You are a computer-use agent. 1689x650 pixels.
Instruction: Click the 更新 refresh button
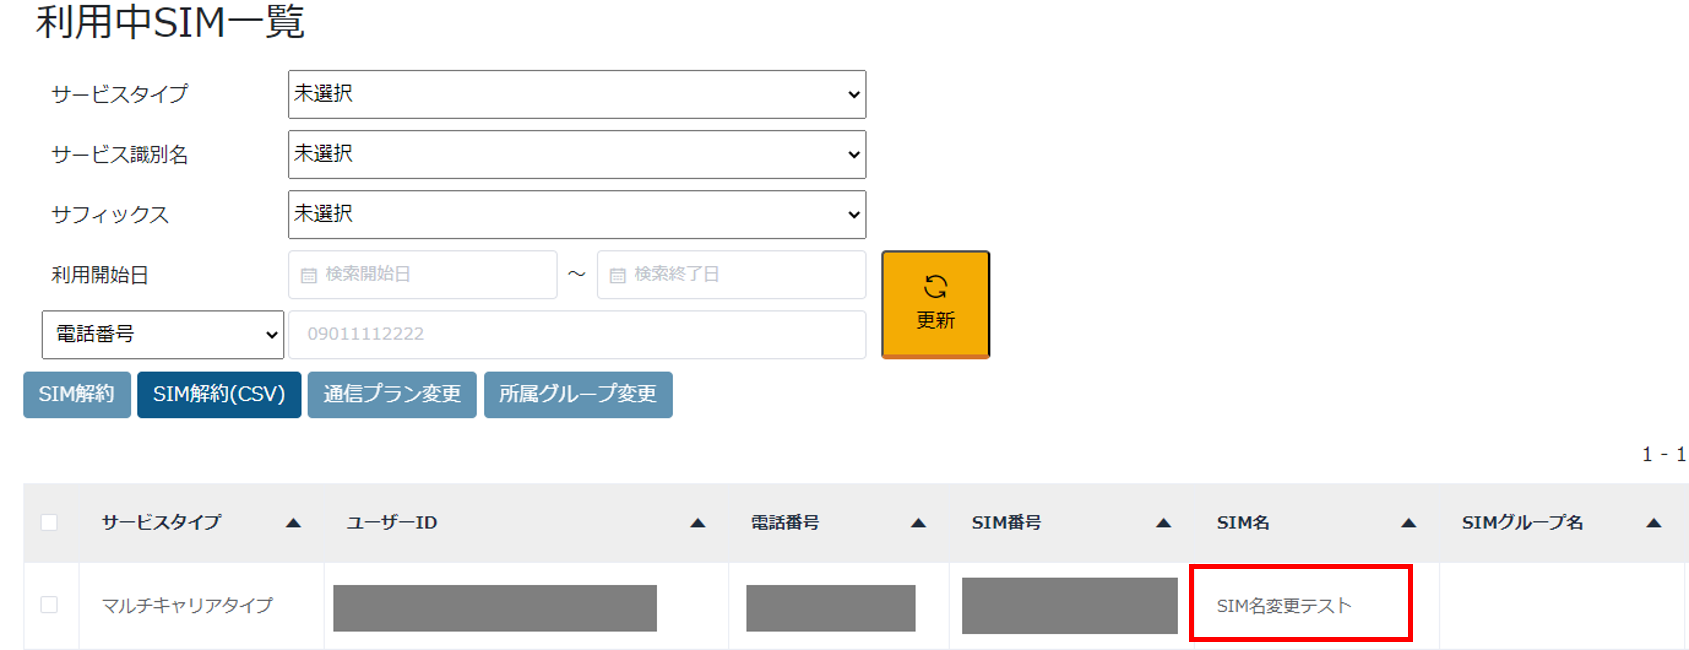click(x=935, y=304)
